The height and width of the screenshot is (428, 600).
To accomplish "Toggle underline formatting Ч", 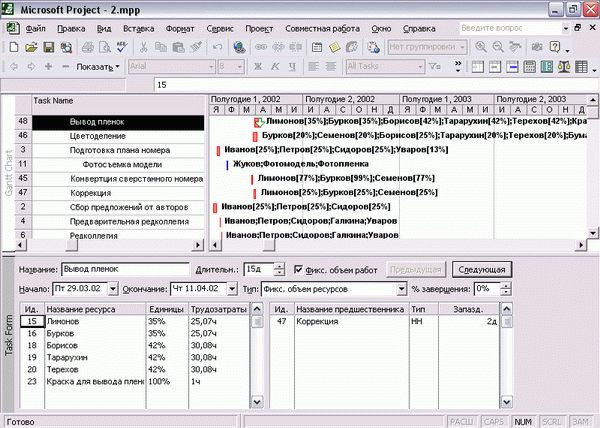I will click(292, 67).
